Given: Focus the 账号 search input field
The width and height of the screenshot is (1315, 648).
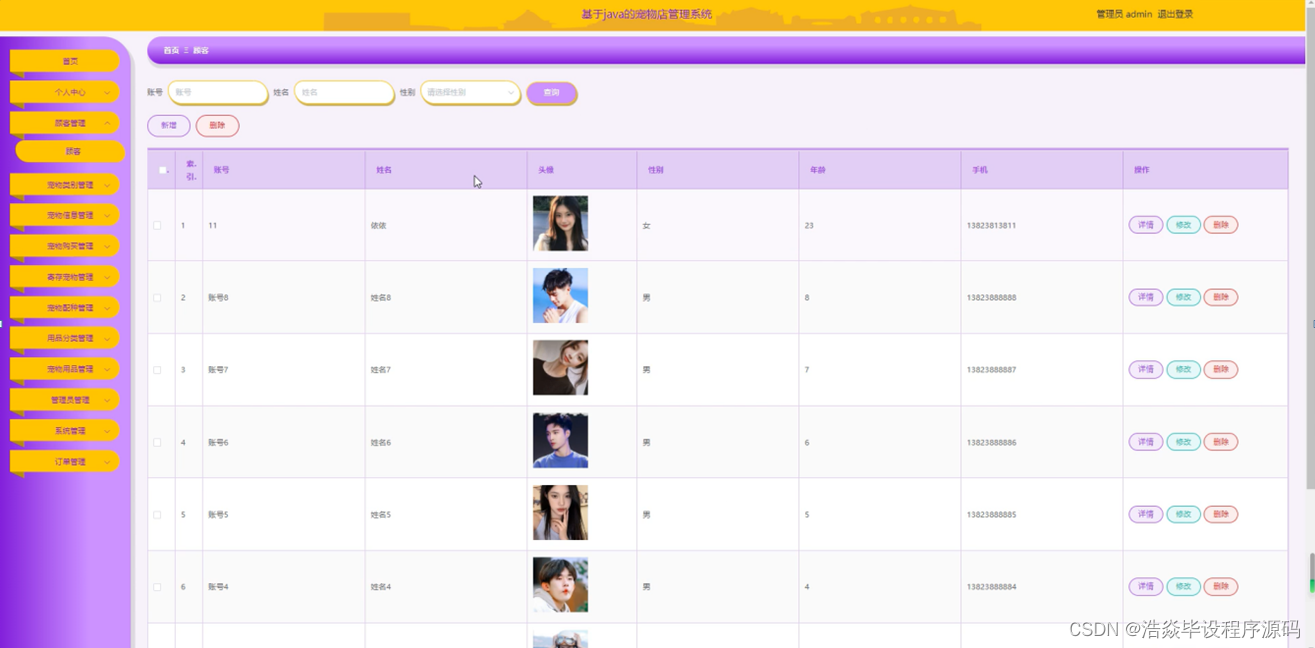Looking at the screenshot, I should coord(217,92).
